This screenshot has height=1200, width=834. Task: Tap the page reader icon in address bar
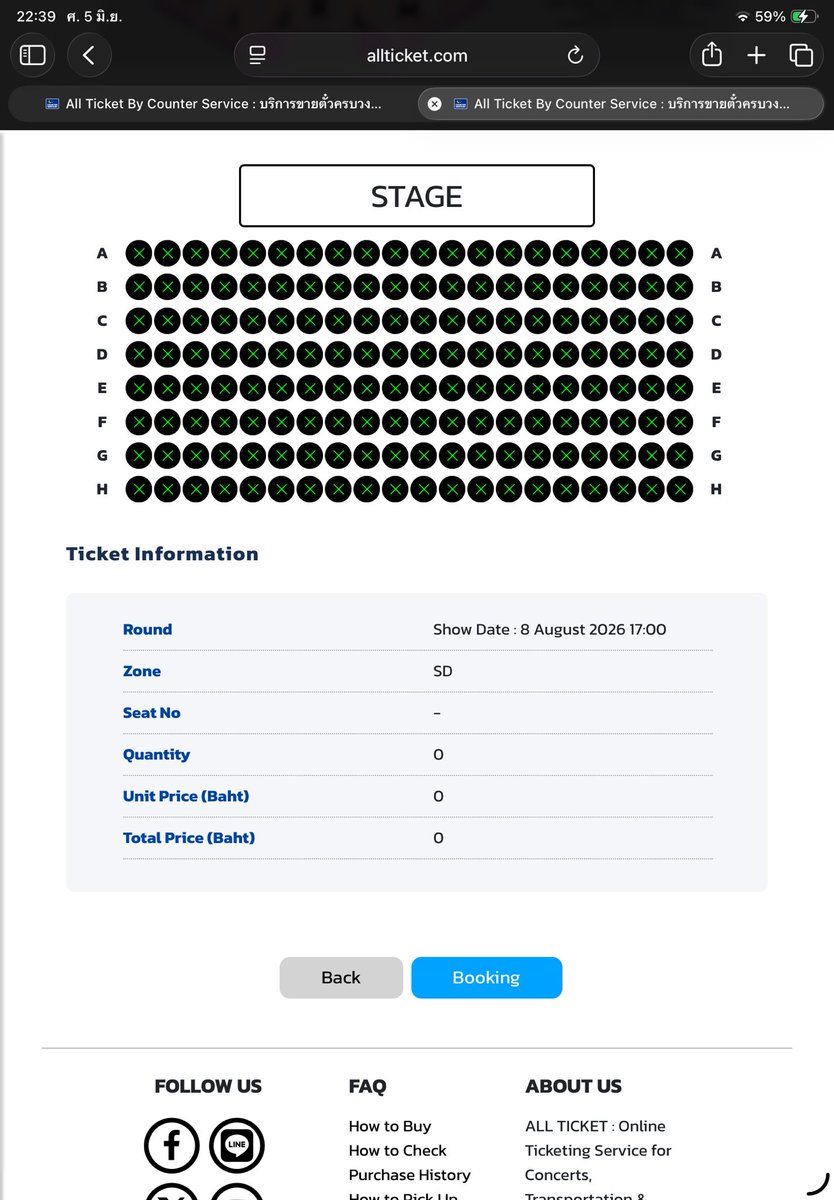(258, 56)
